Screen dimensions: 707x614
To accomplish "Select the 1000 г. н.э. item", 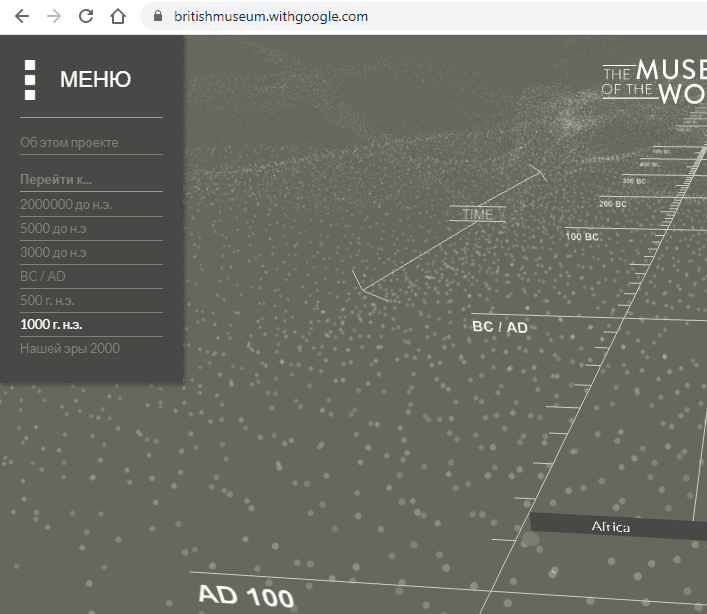I will 51,325.
